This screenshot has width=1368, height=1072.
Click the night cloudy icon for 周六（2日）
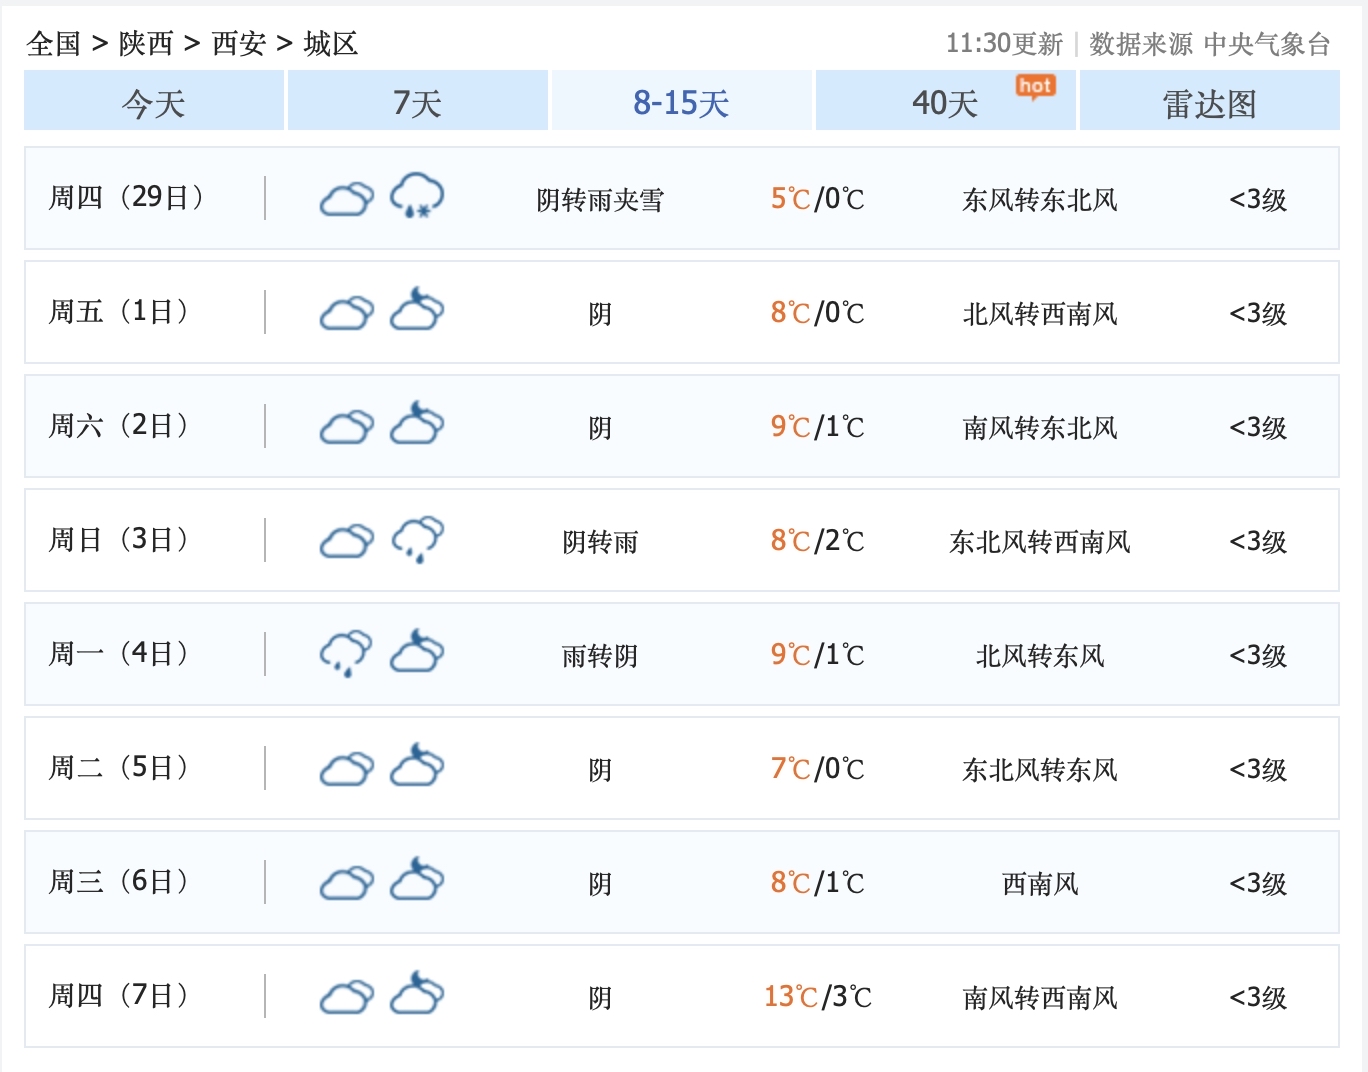[417, 425]
